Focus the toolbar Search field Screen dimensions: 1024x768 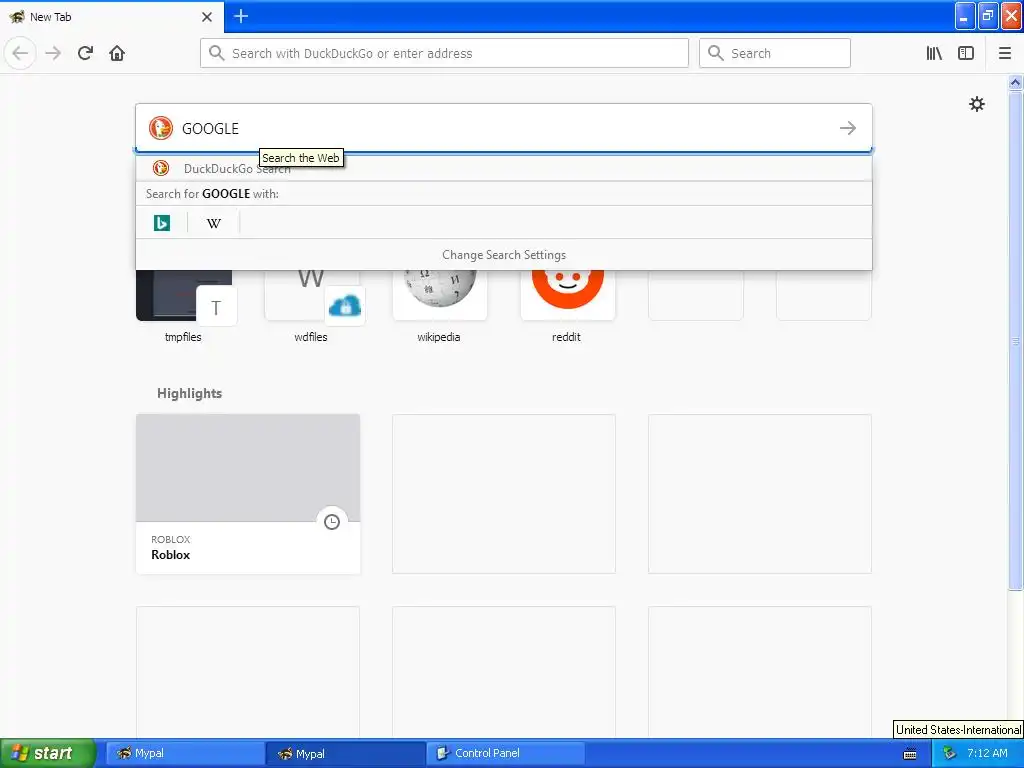(775, 53)
